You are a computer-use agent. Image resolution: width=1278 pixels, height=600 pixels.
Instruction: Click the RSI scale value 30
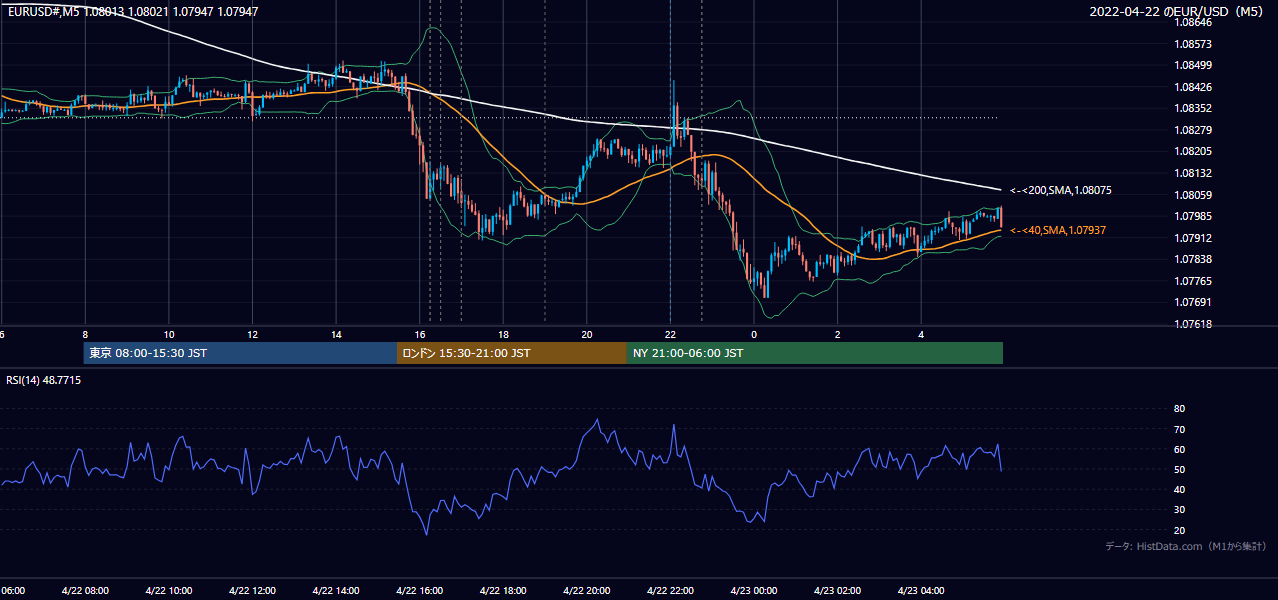(1179, 509)
